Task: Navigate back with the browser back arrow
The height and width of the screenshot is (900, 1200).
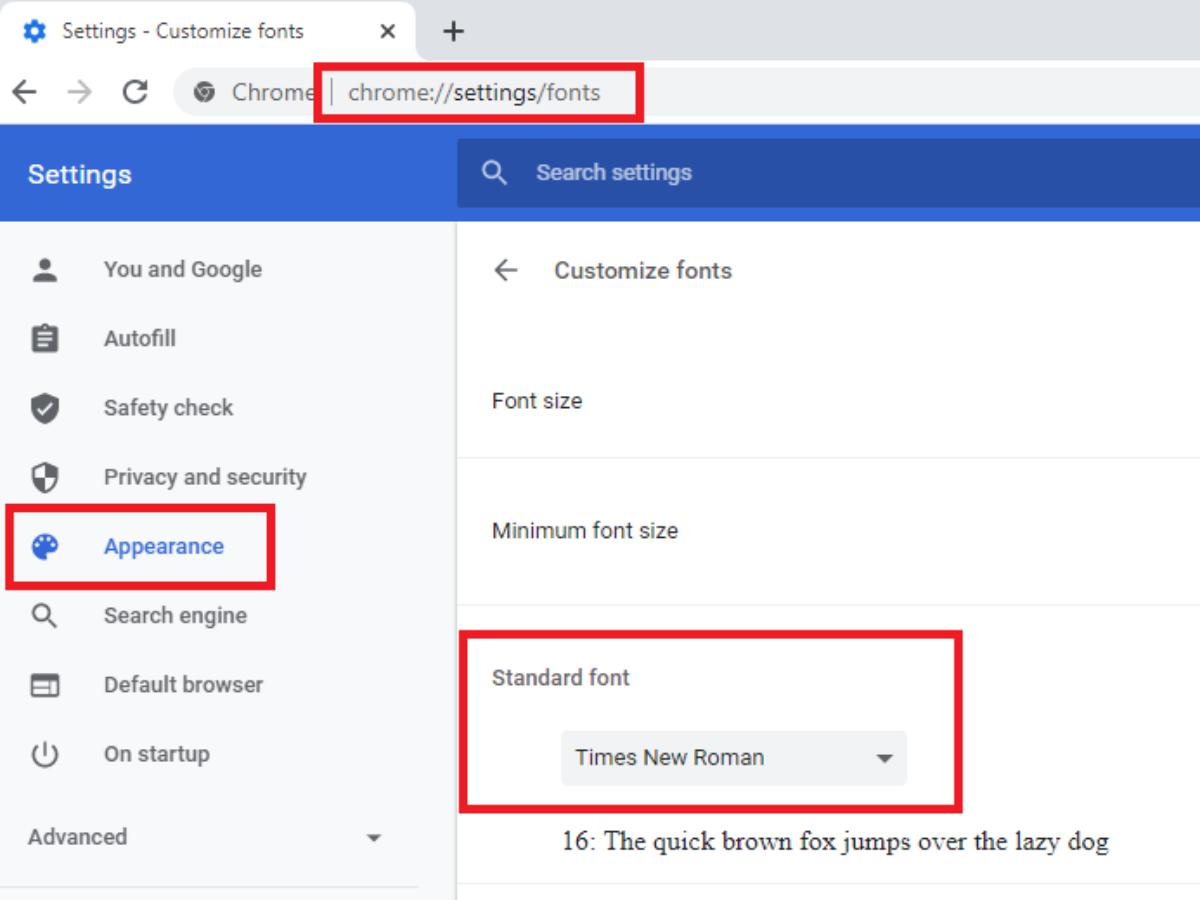Action: (x=24, y=92)
